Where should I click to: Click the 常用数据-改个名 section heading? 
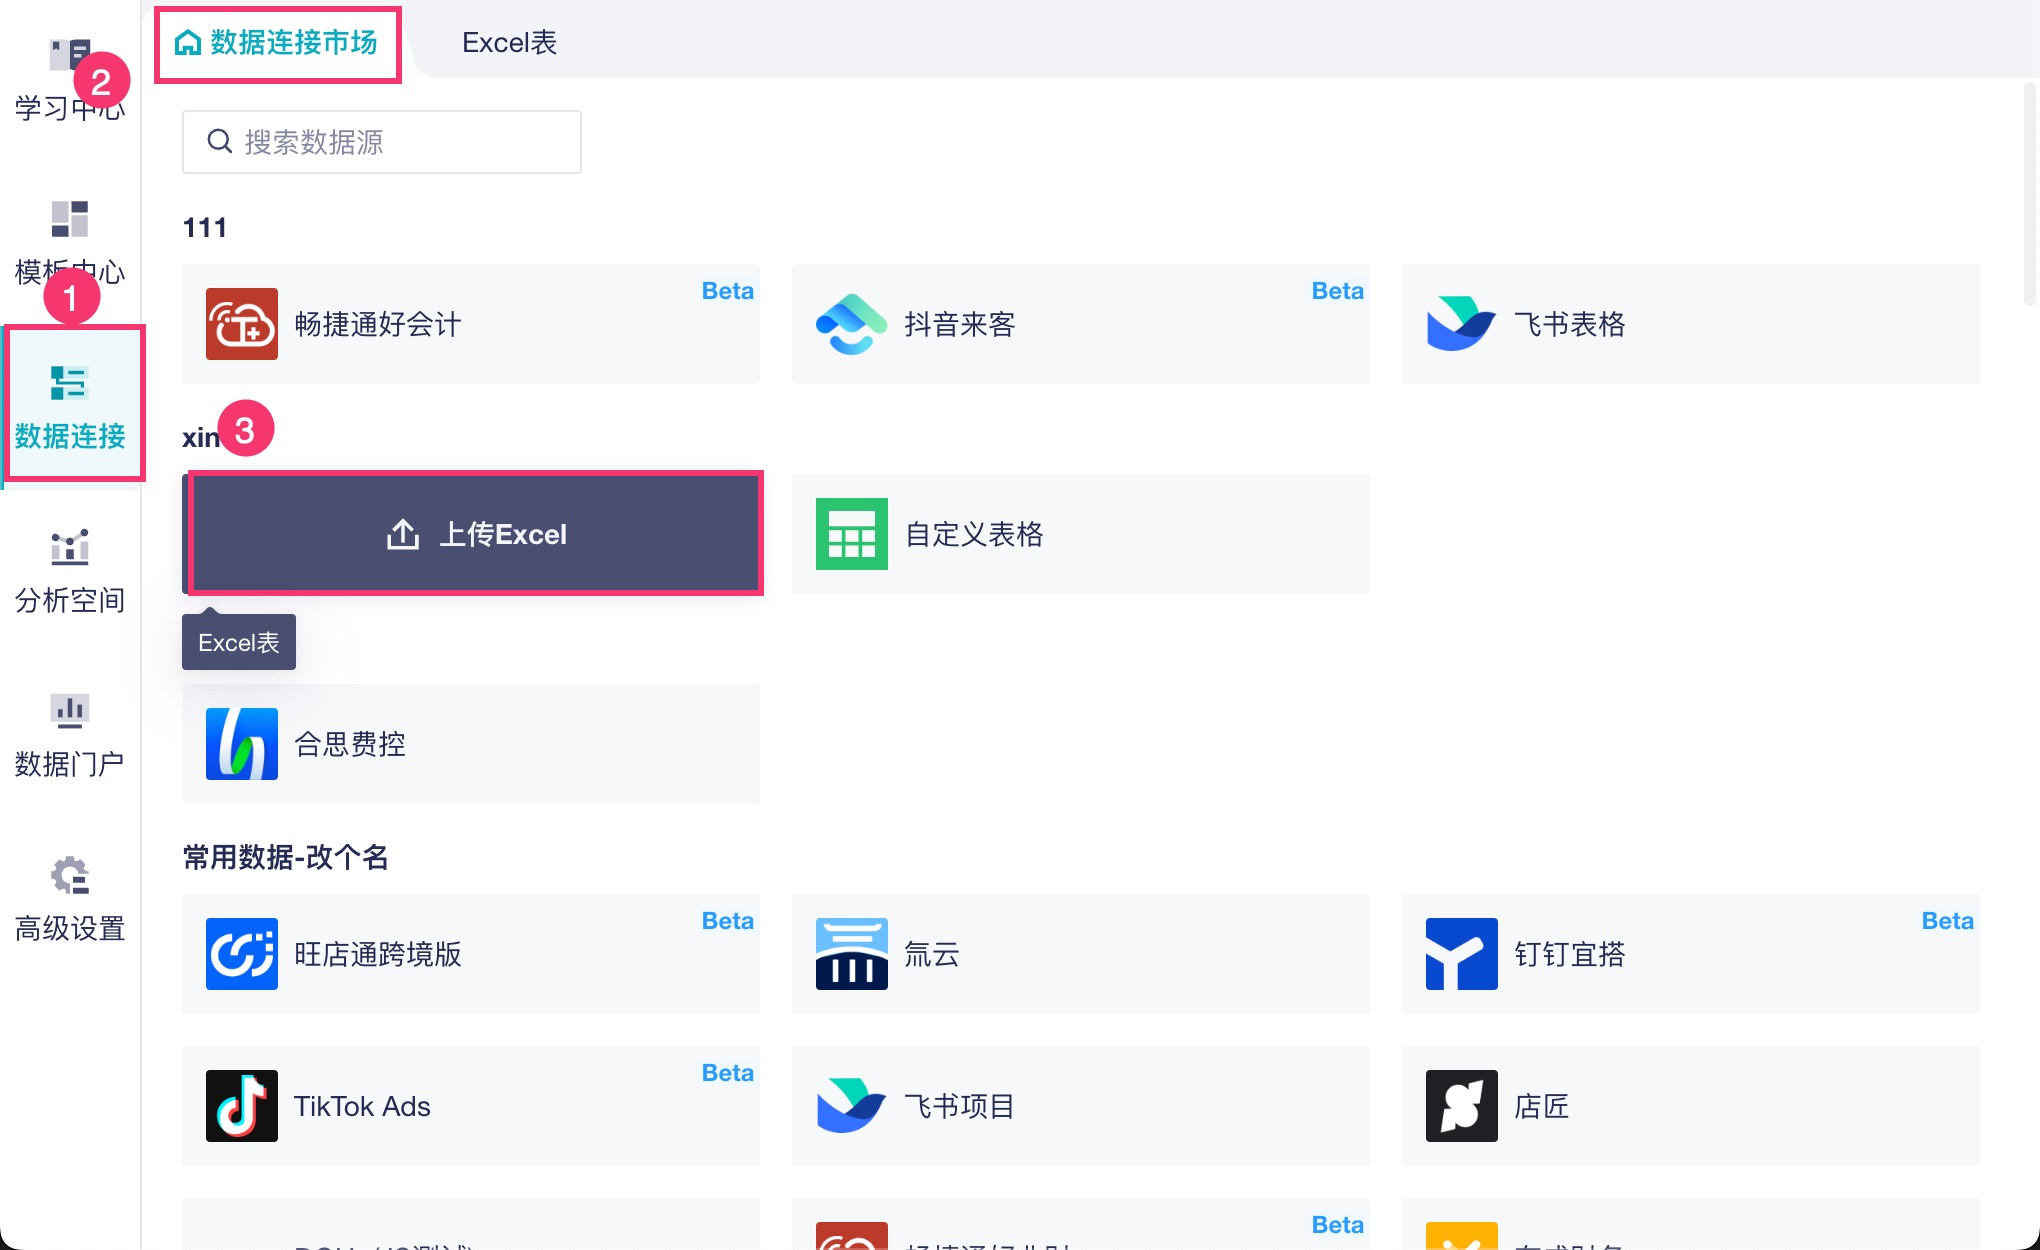click(x=286, y=857)
